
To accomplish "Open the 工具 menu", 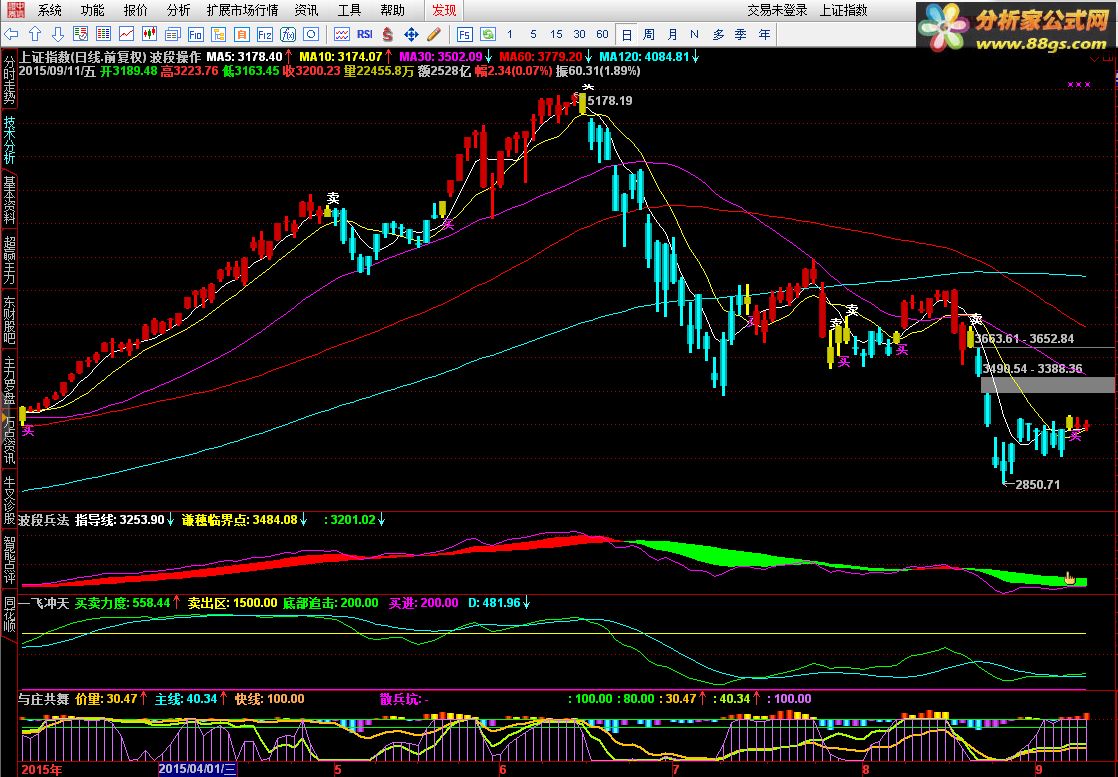I will [349, 10].
